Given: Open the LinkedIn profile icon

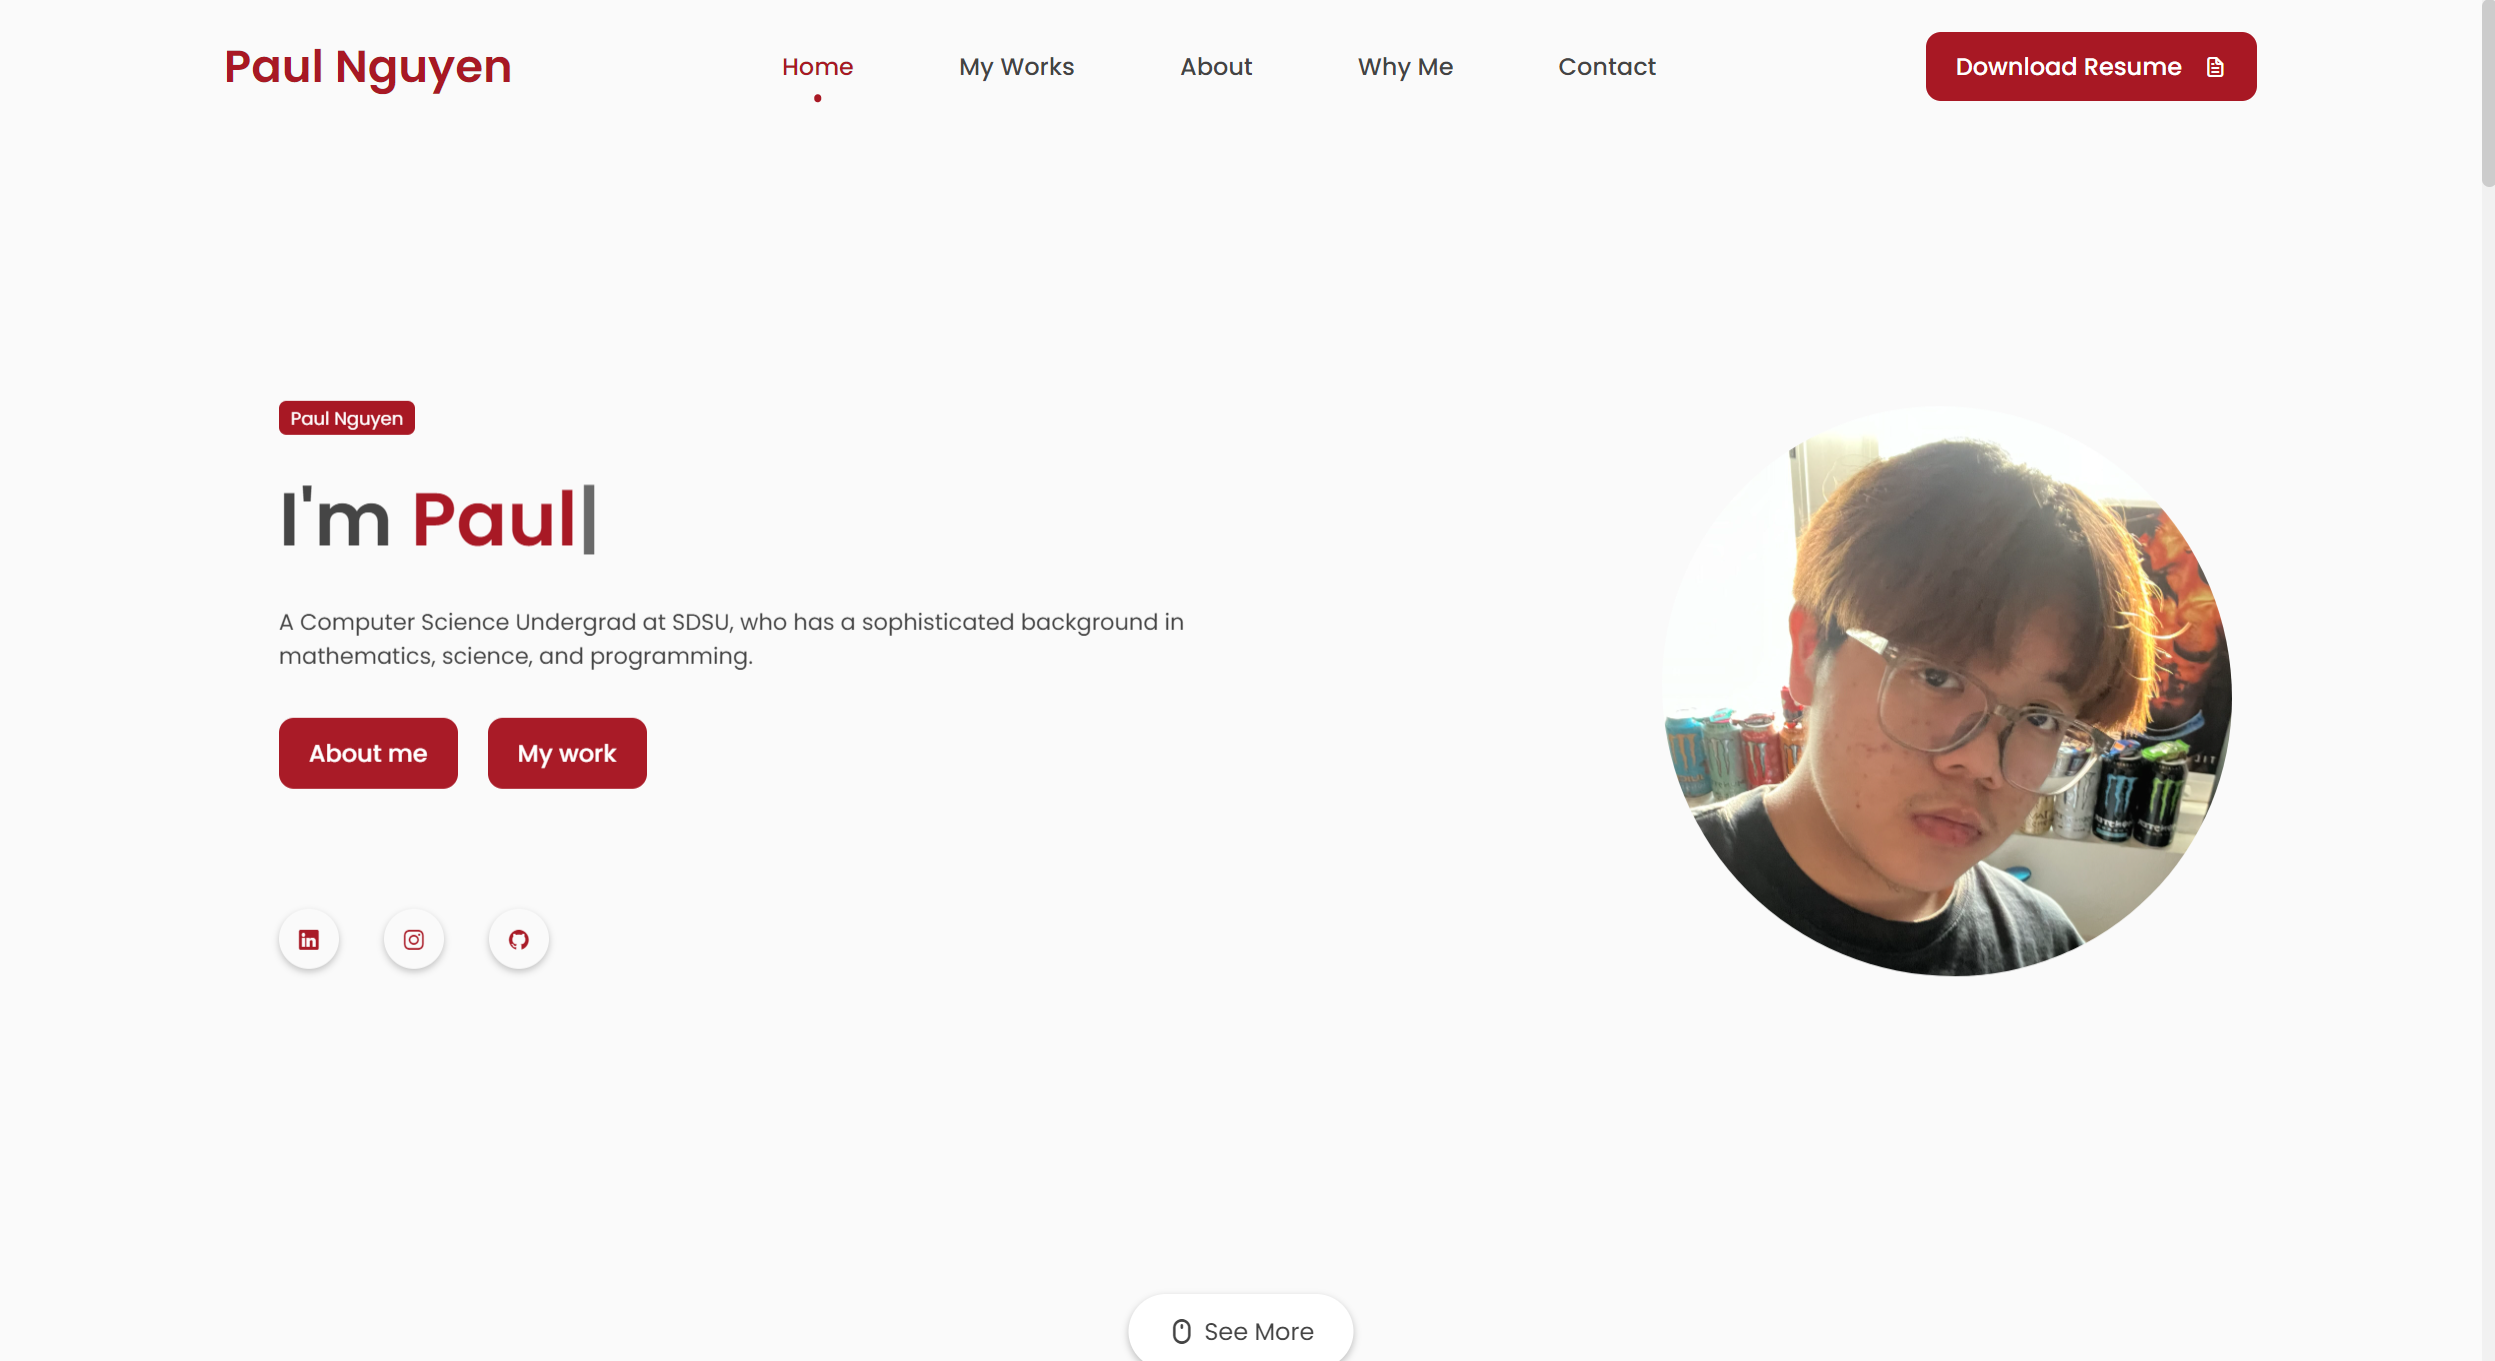Looking at the screenshot, I should tap(309, 940).
